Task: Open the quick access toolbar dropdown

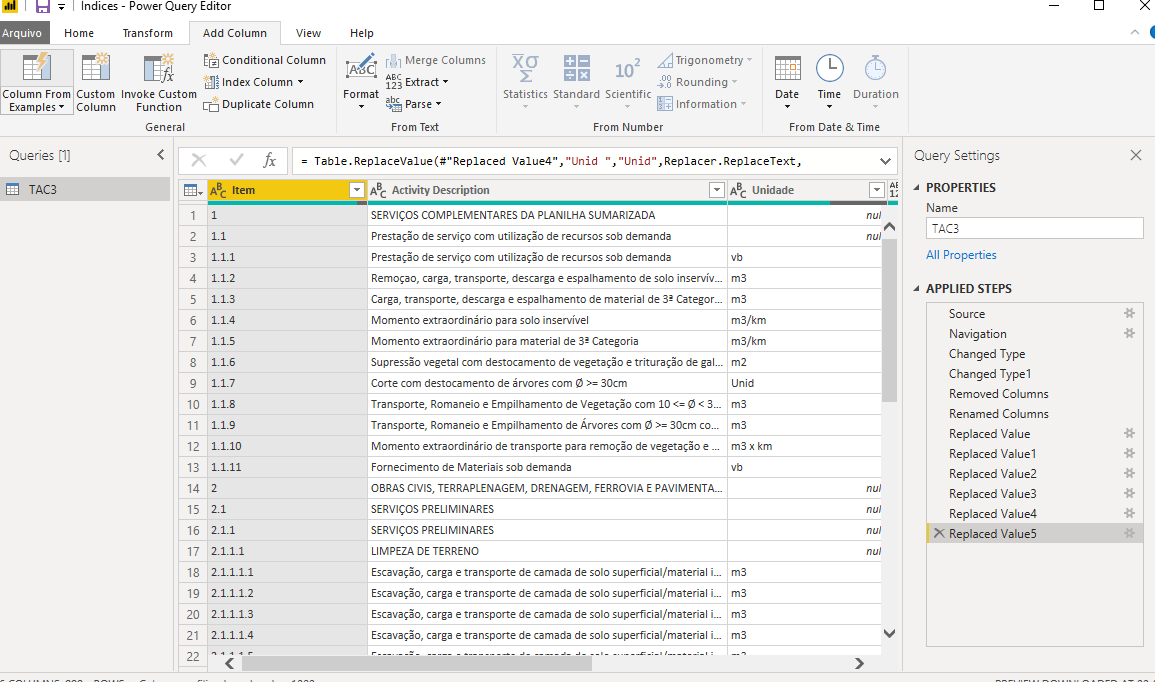Action: [62, 7]
